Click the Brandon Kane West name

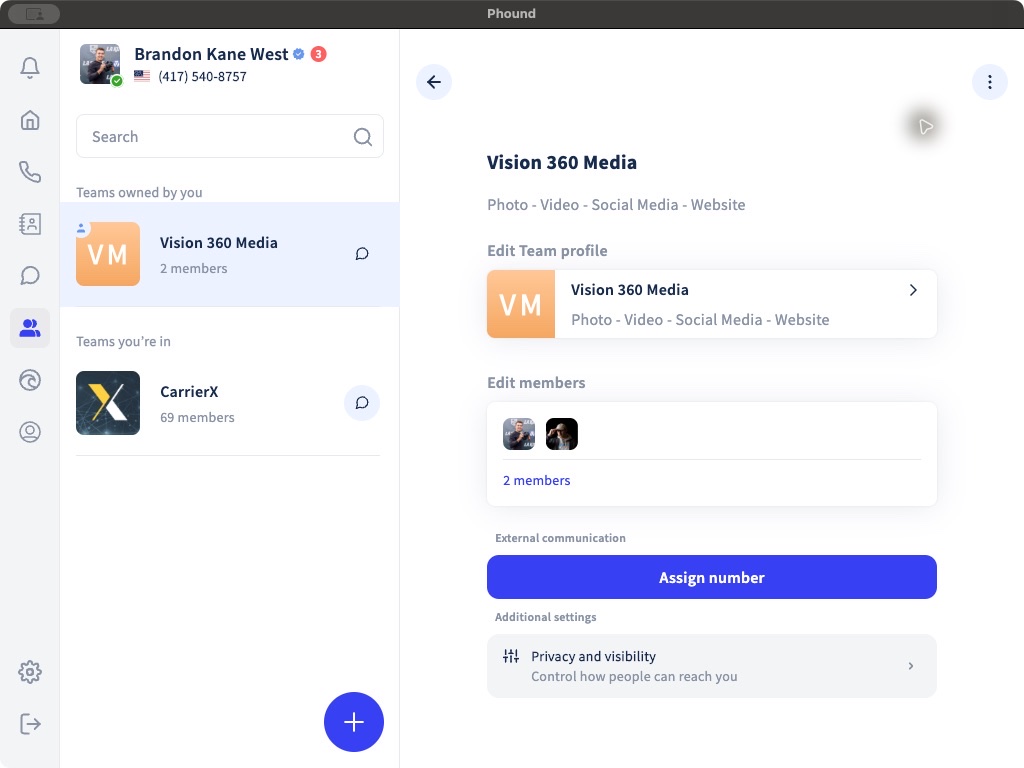tap(211, 54)
